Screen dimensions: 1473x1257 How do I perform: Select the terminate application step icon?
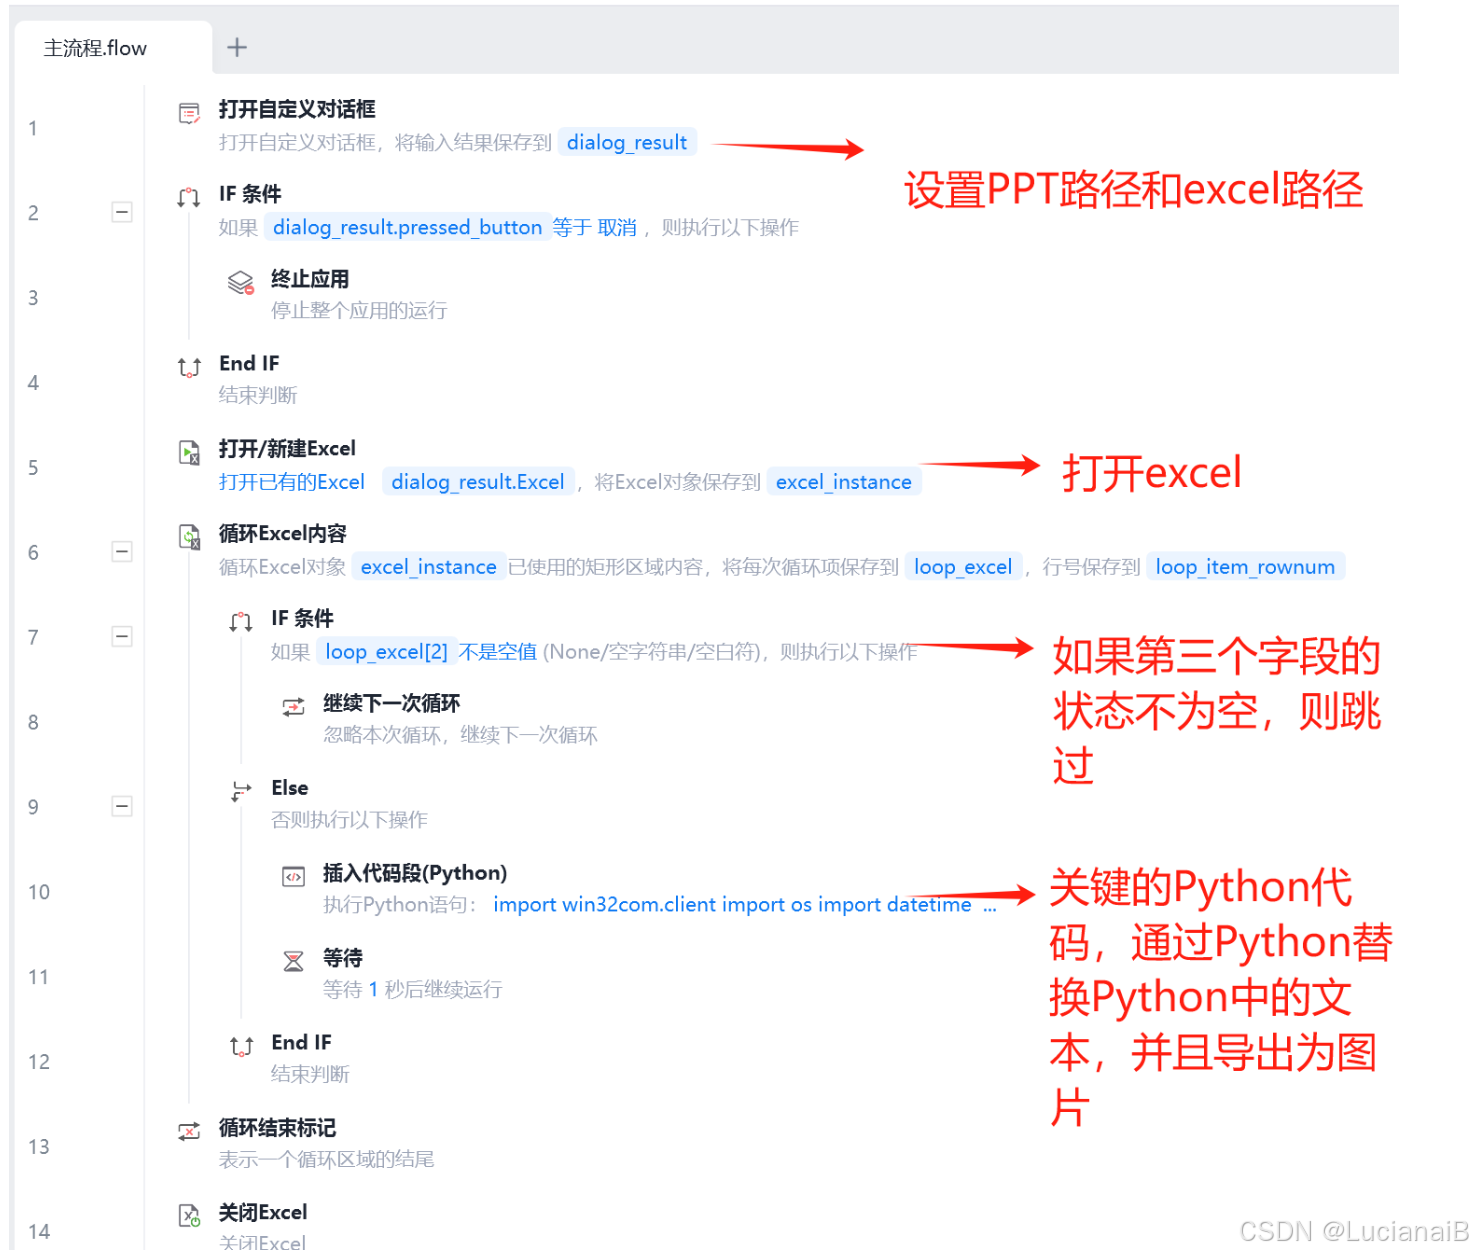click(x=241, y=283)
